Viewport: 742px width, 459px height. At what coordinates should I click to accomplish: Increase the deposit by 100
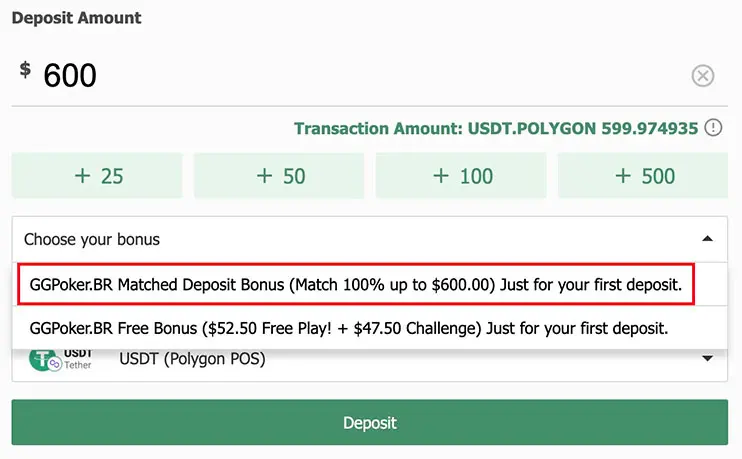point(461,176)
